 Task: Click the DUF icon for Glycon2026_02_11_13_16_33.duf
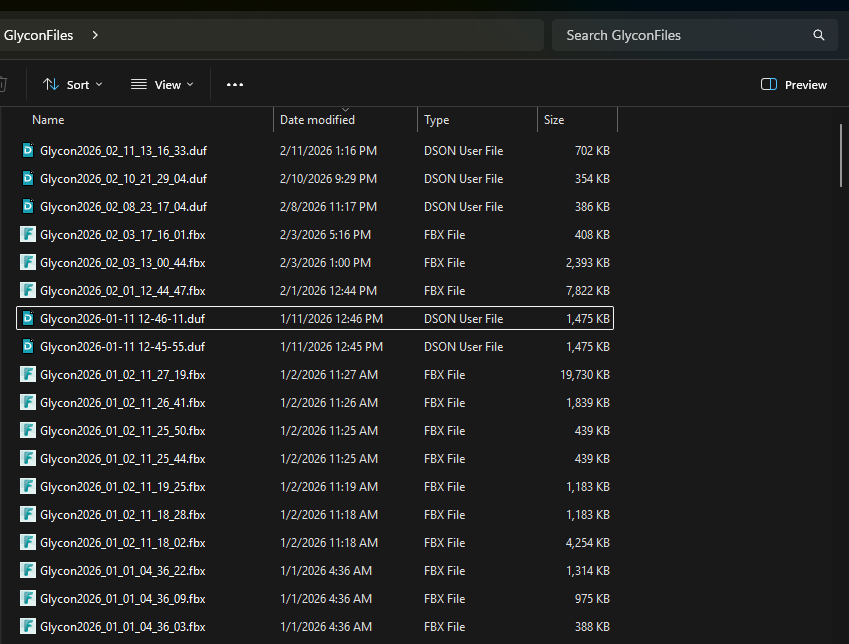point(28,151)
